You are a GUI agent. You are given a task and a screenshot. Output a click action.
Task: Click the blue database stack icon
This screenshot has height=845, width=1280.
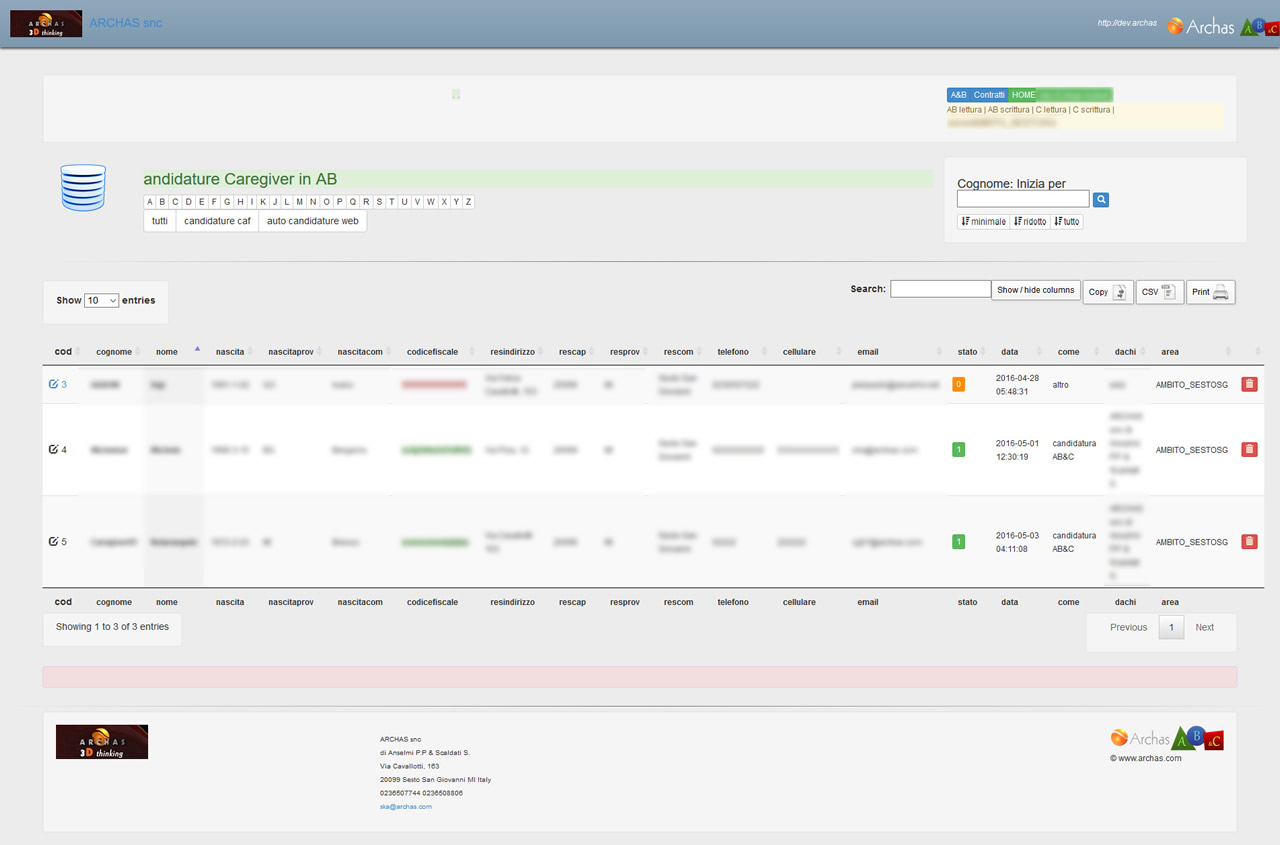point(83,188)
